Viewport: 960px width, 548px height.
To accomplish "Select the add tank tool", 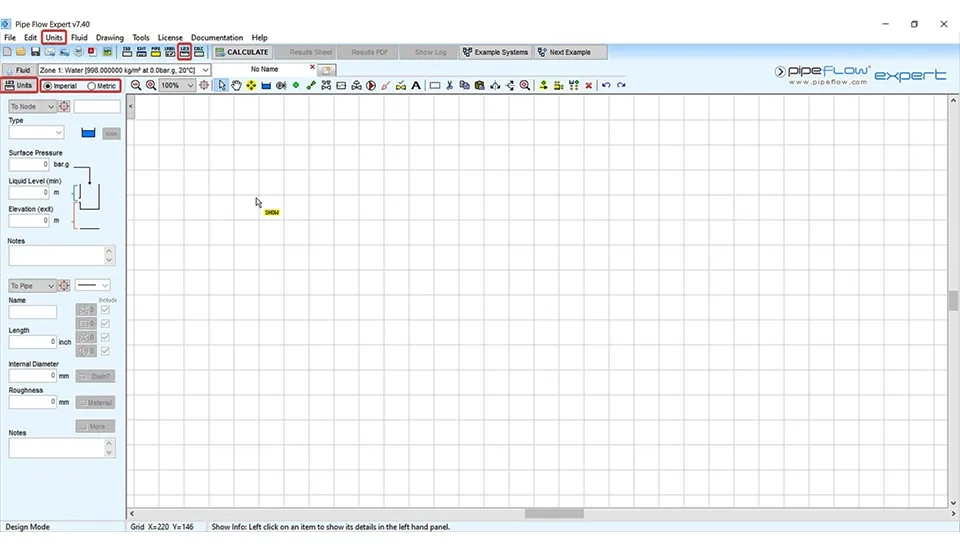I will [x=266, y=86].
